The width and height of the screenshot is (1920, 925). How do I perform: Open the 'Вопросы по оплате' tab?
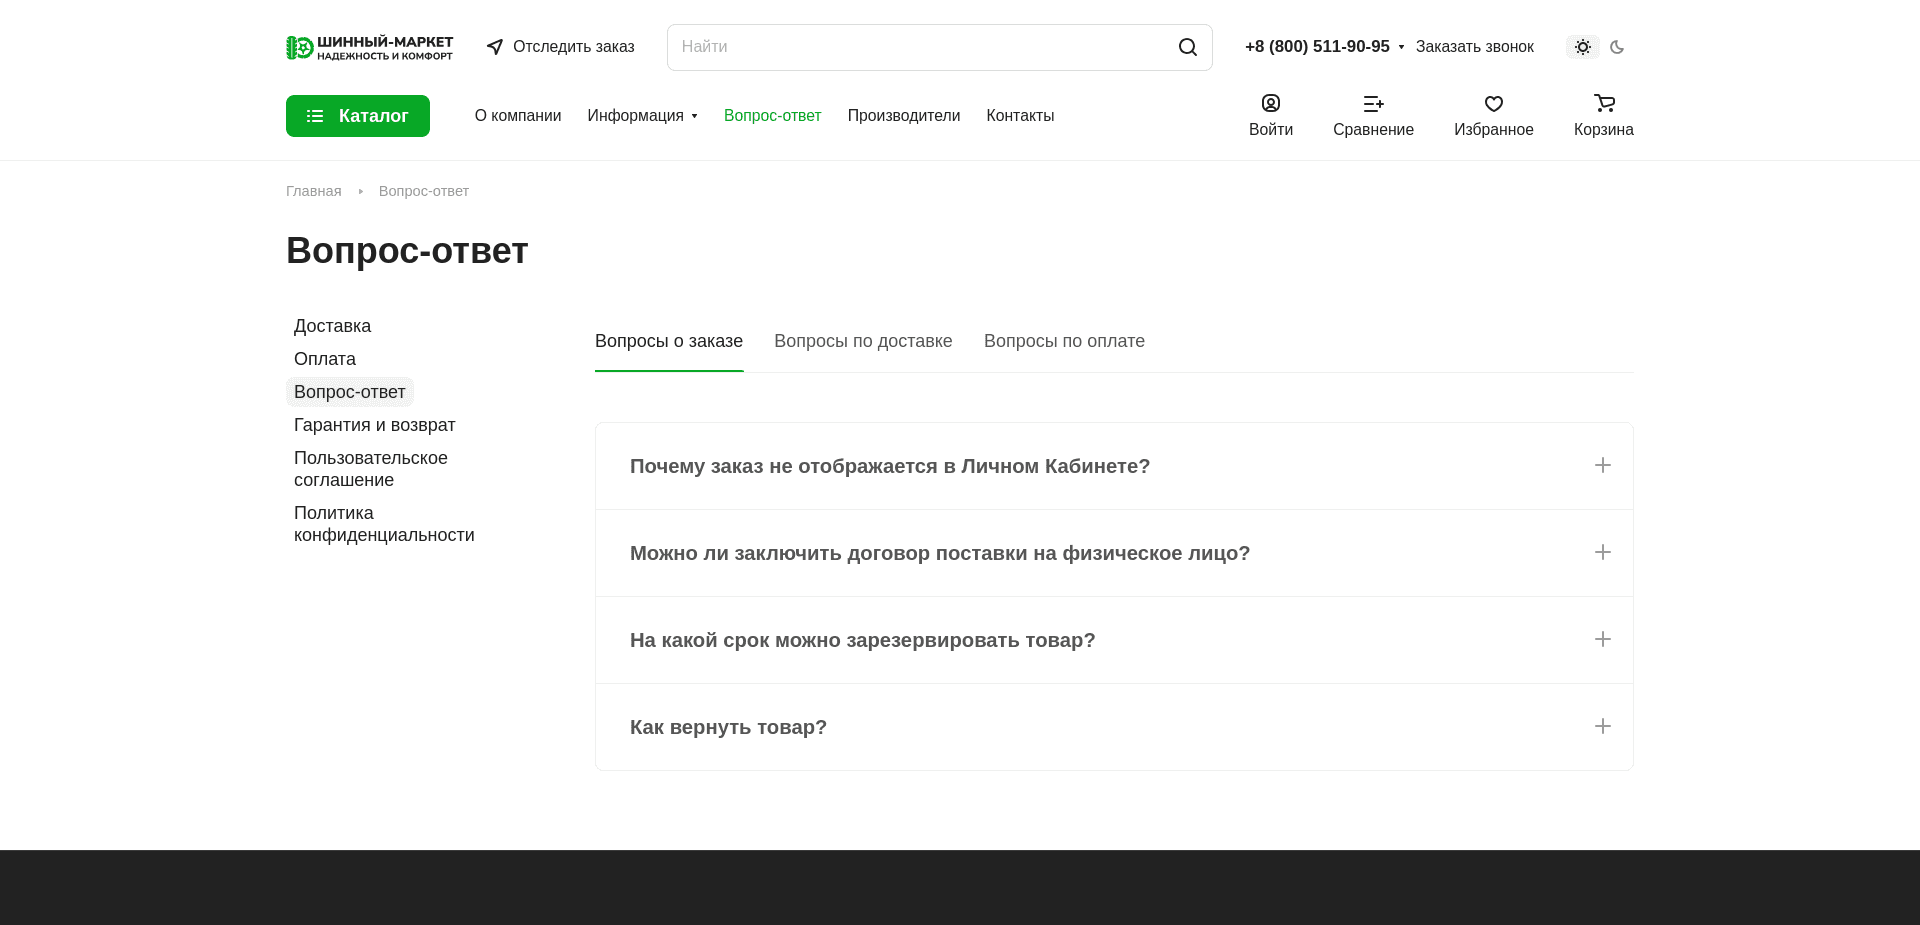pos(1064,341)
